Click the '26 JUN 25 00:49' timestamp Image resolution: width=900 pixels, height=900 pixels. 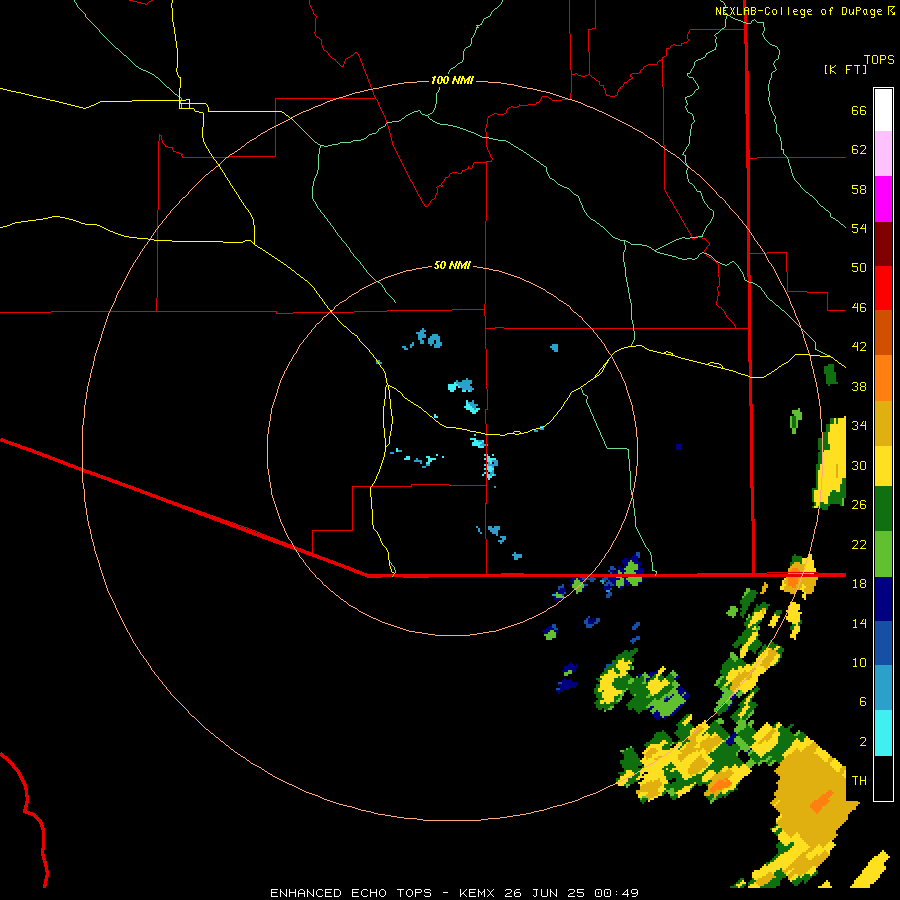(571, 893)
